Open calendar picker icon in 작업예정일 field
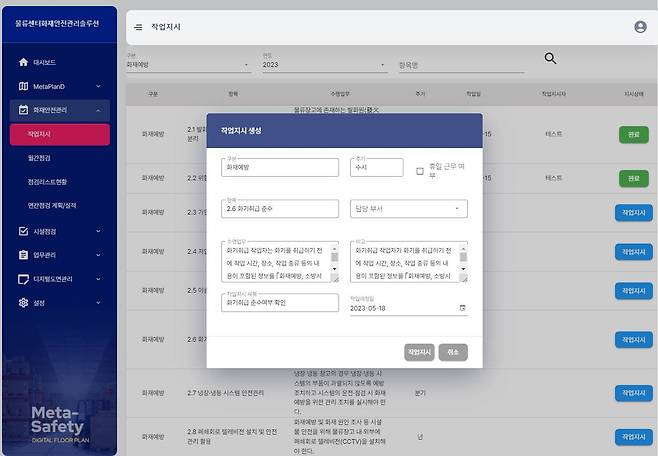The image size is (658, 456). (462, 308)
